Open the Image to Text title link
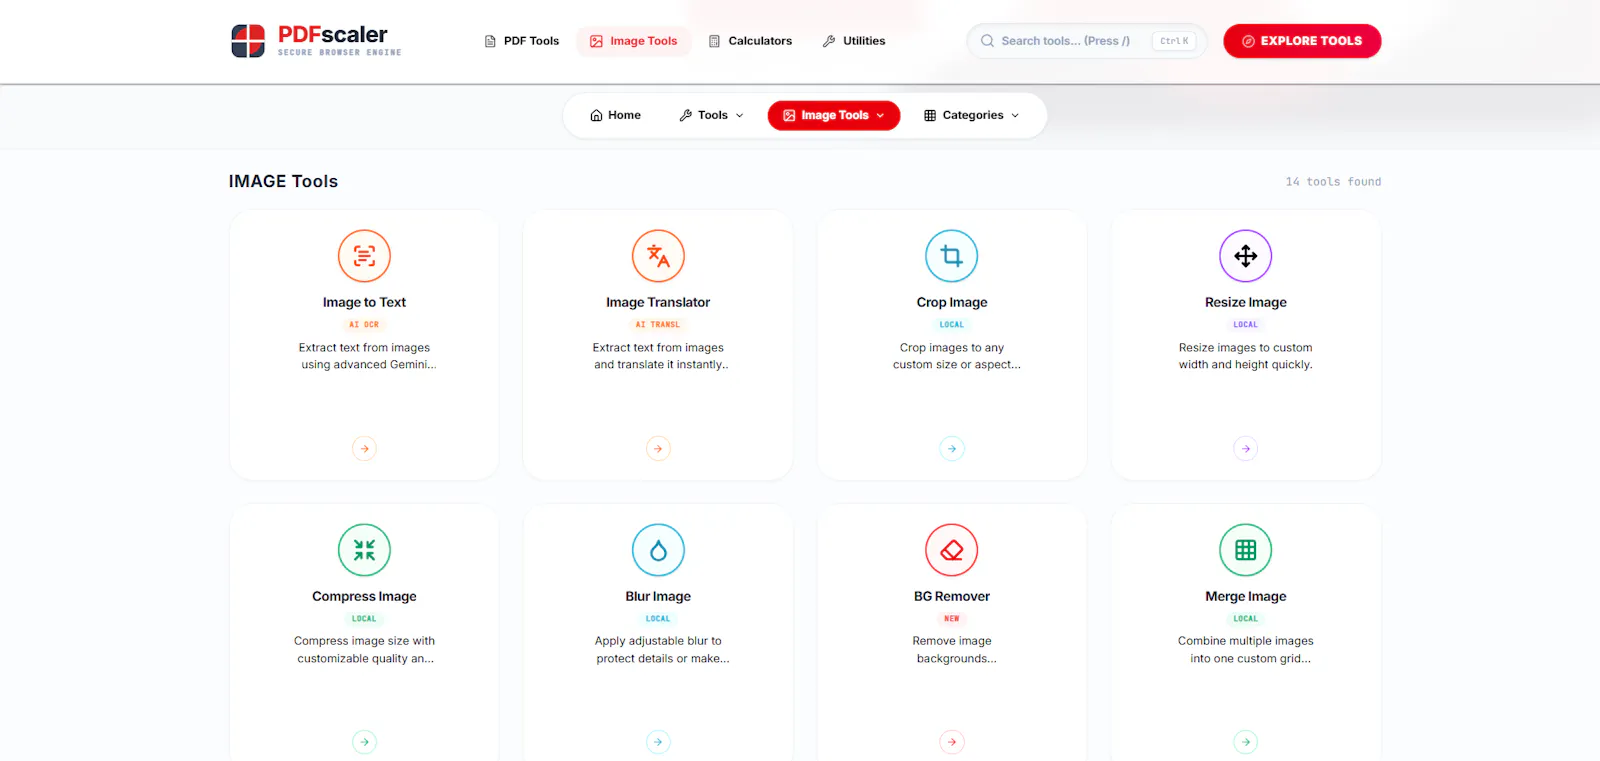This screenshot has height=761, width=1600. click(x=364, y=302)
